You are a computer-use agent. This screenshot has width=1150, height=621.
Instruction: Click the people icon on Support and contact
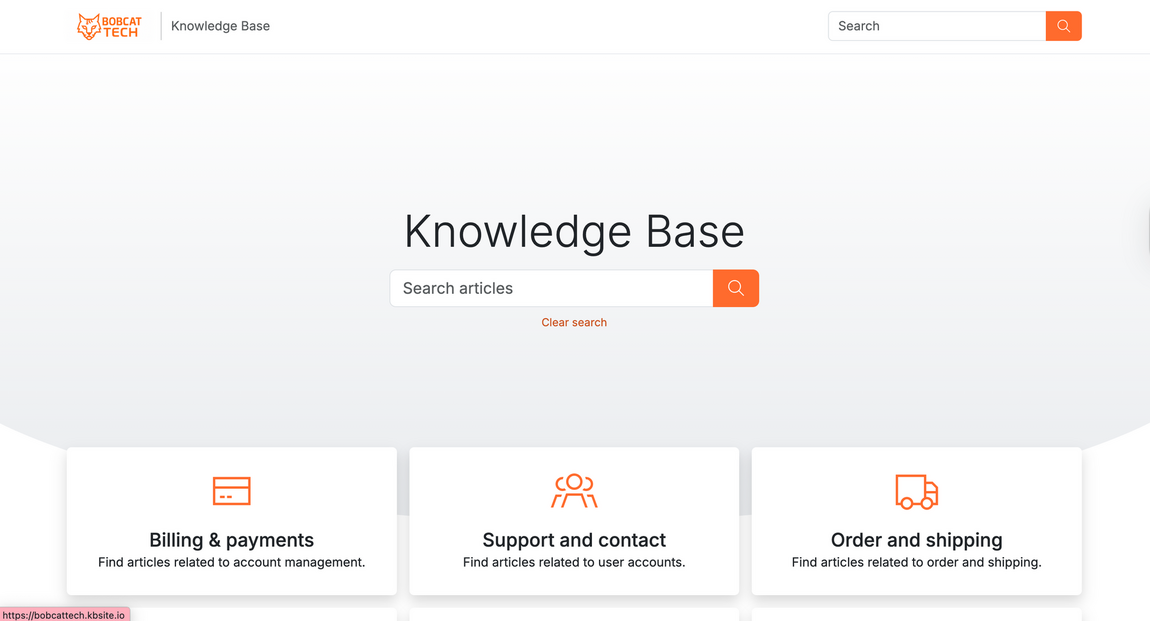point(574,491)
